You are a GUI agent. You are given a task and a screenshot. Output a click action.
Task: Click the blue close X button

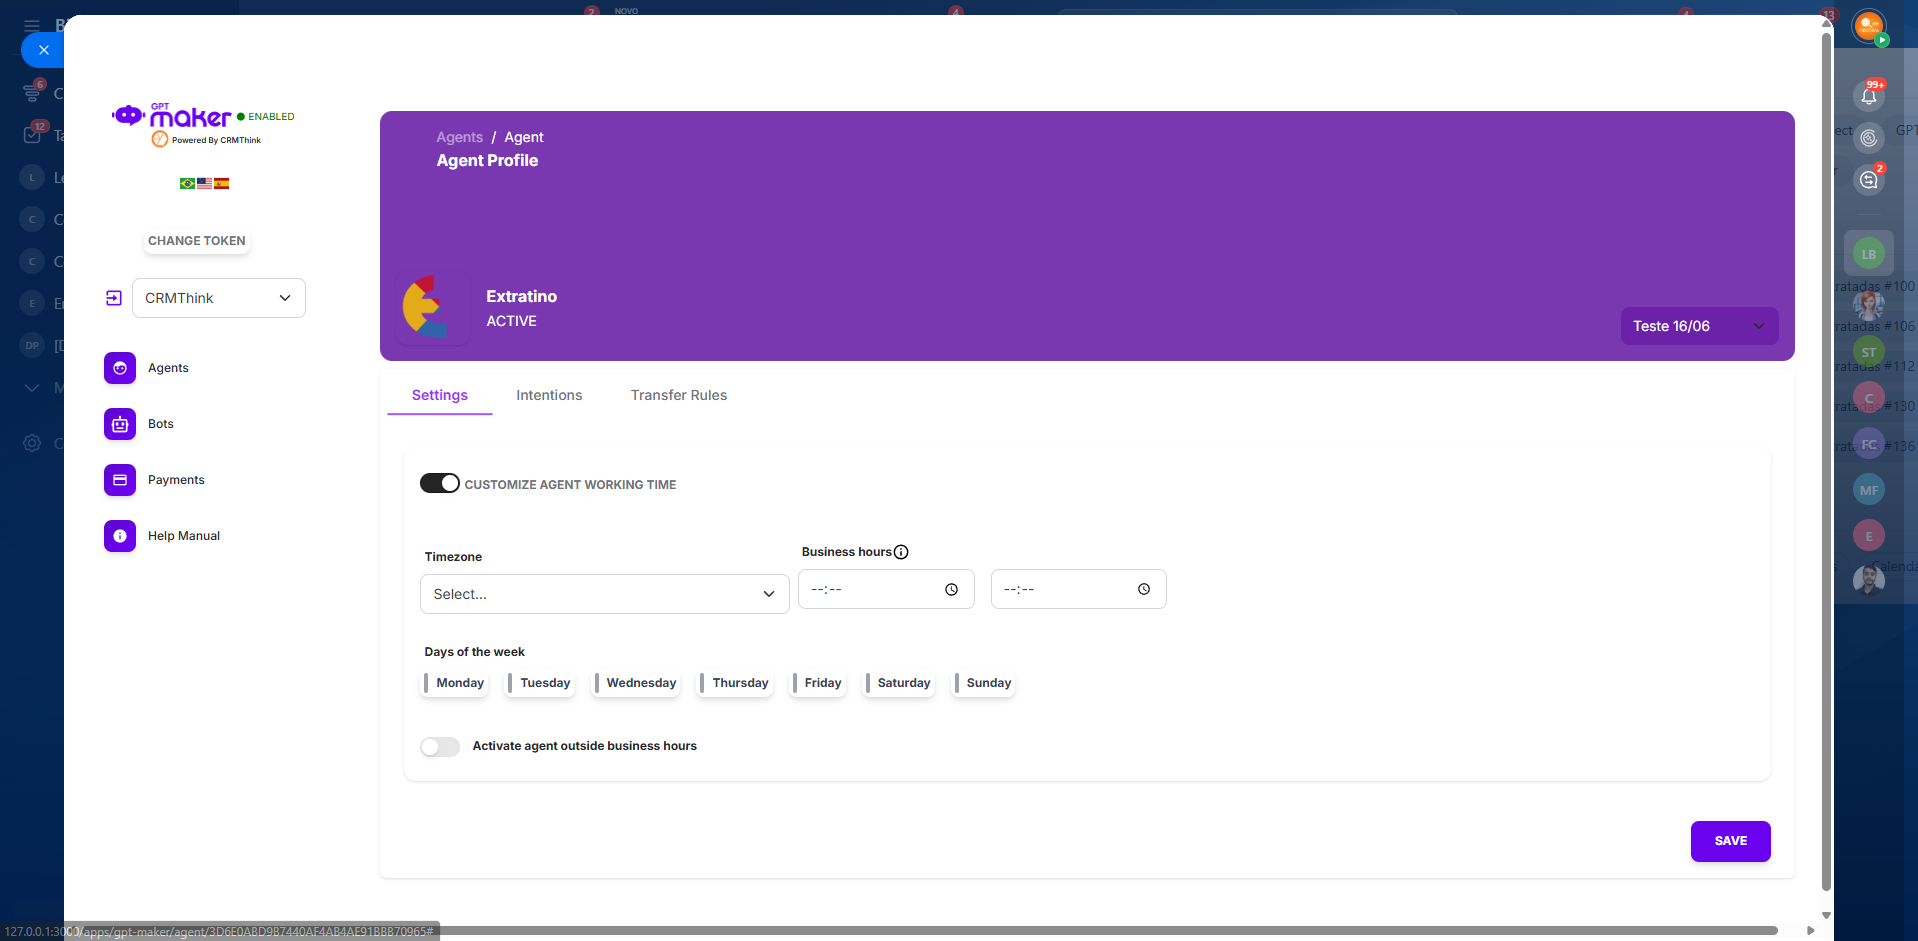pyautogui.click(x=43, y=50)
